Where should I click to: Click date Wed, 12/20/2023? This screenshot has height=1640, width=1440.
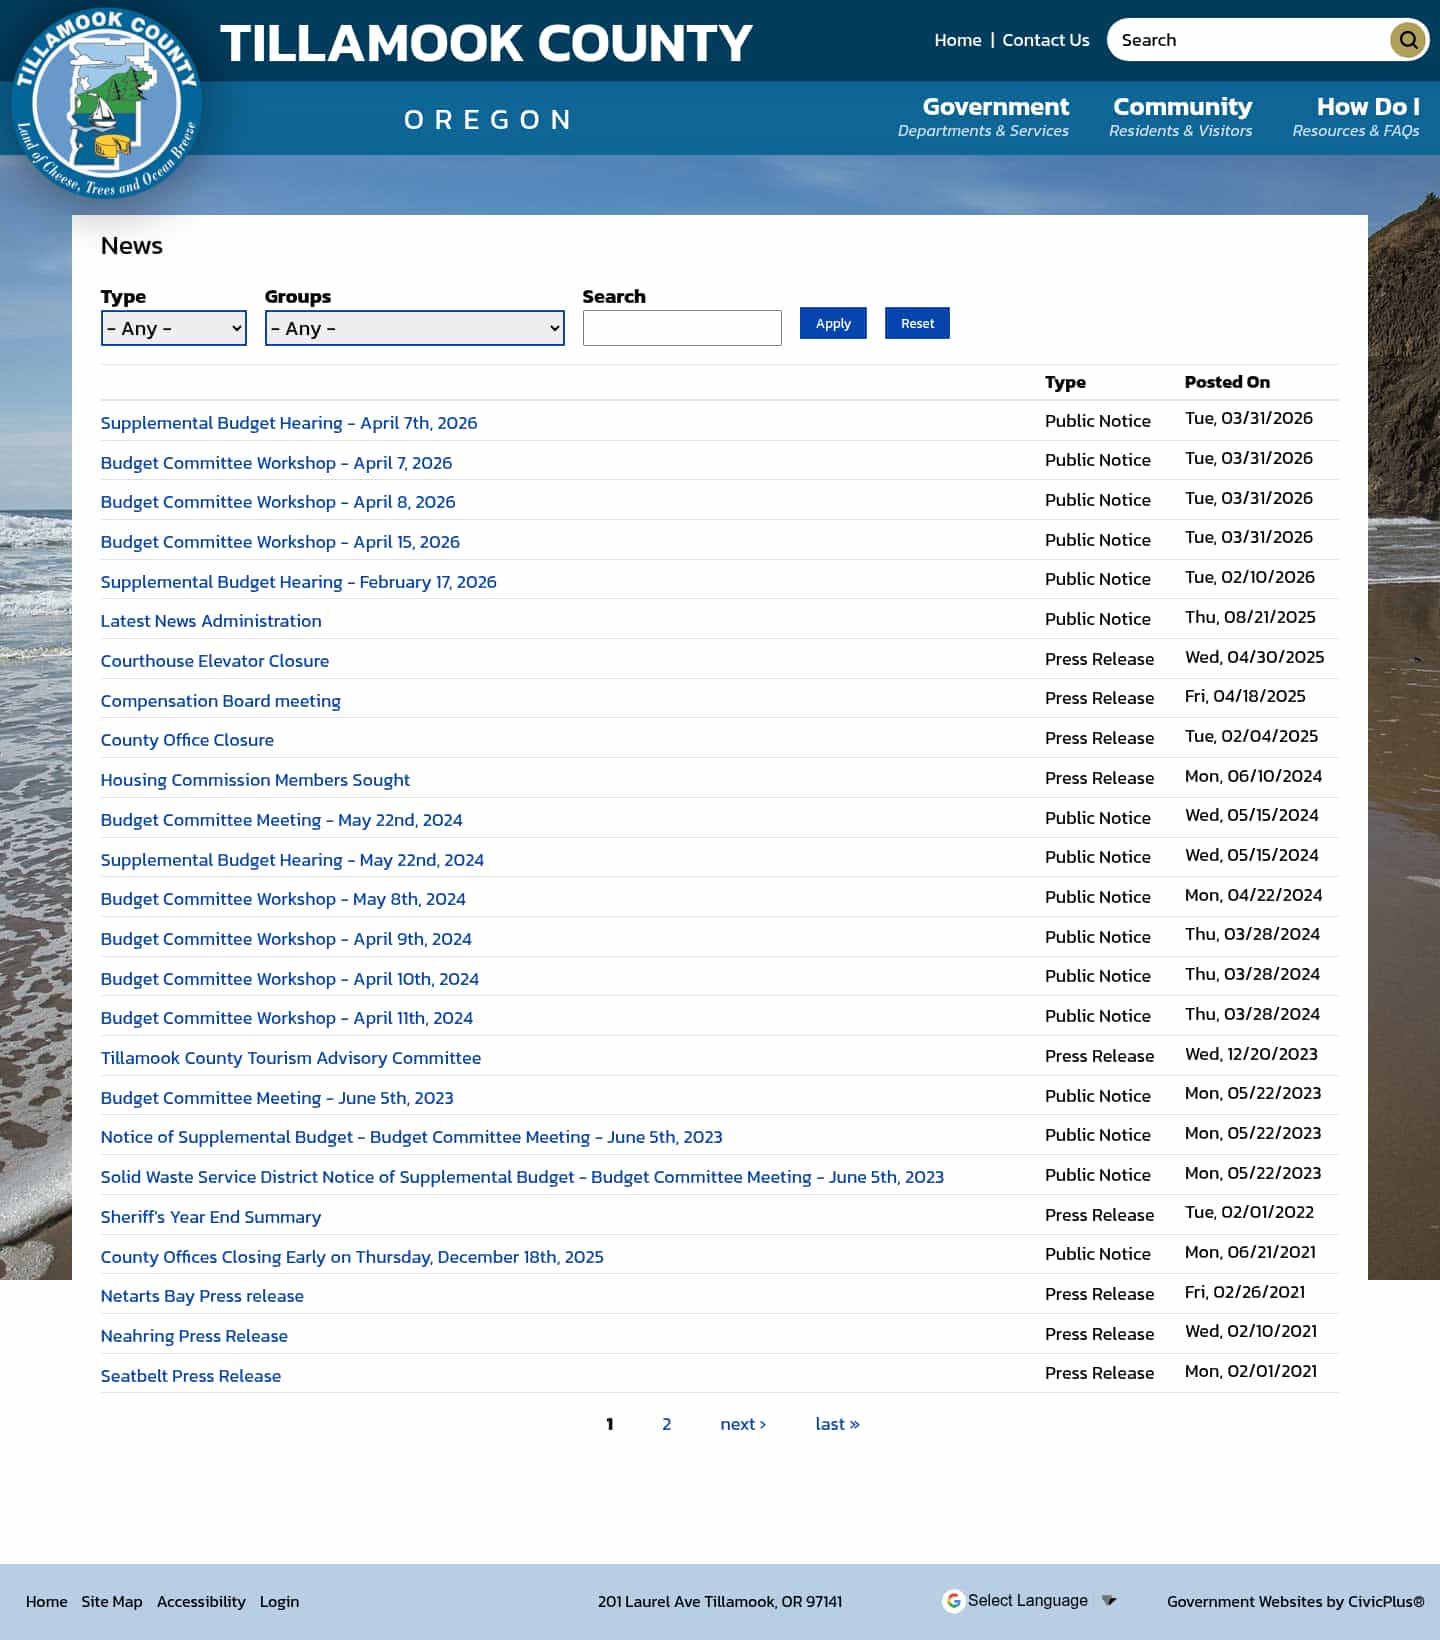(x=1251, y=1054)
